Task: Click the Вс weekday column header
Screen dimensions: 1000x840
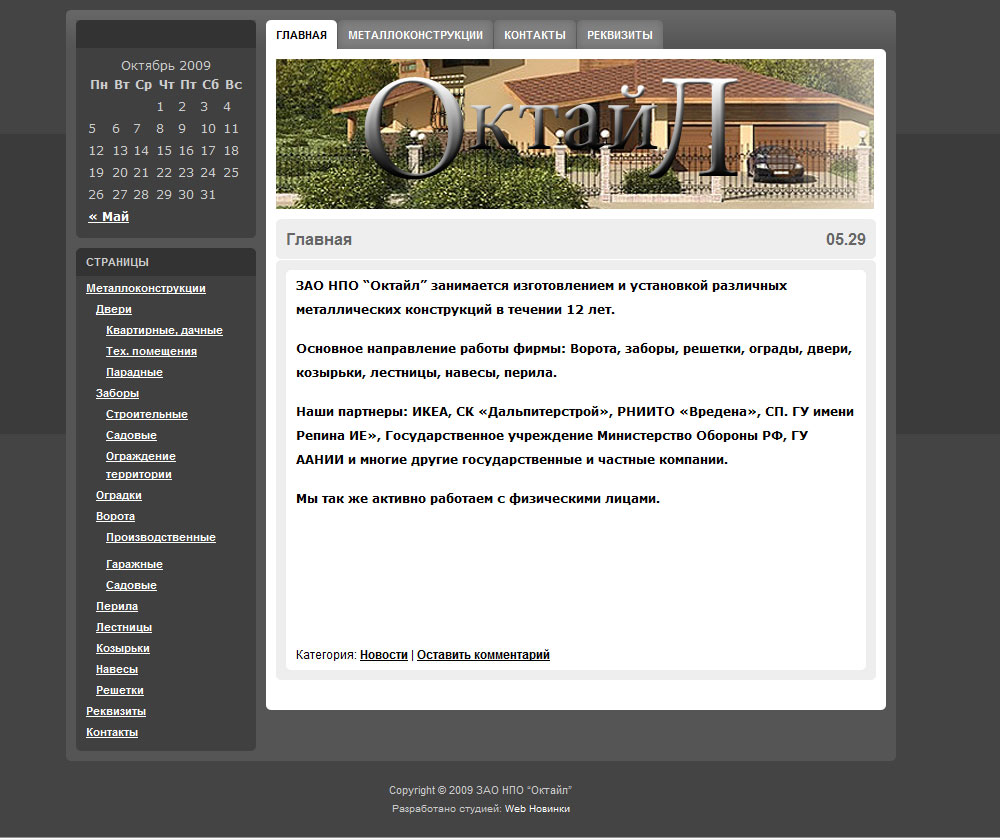Action: point(233,85)
